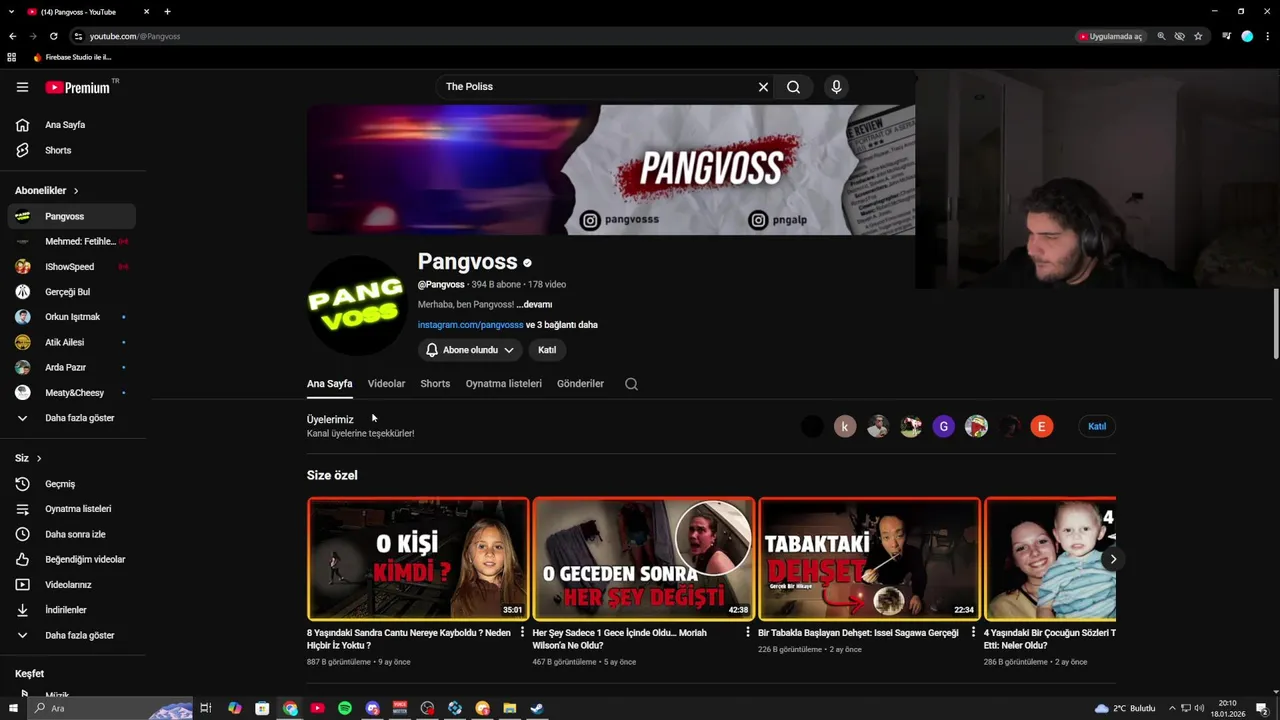The height and width of the screenshot is (720, 1280).
Task: Open more options for Moriah Wilson video
Action: [x=748, y=632]
